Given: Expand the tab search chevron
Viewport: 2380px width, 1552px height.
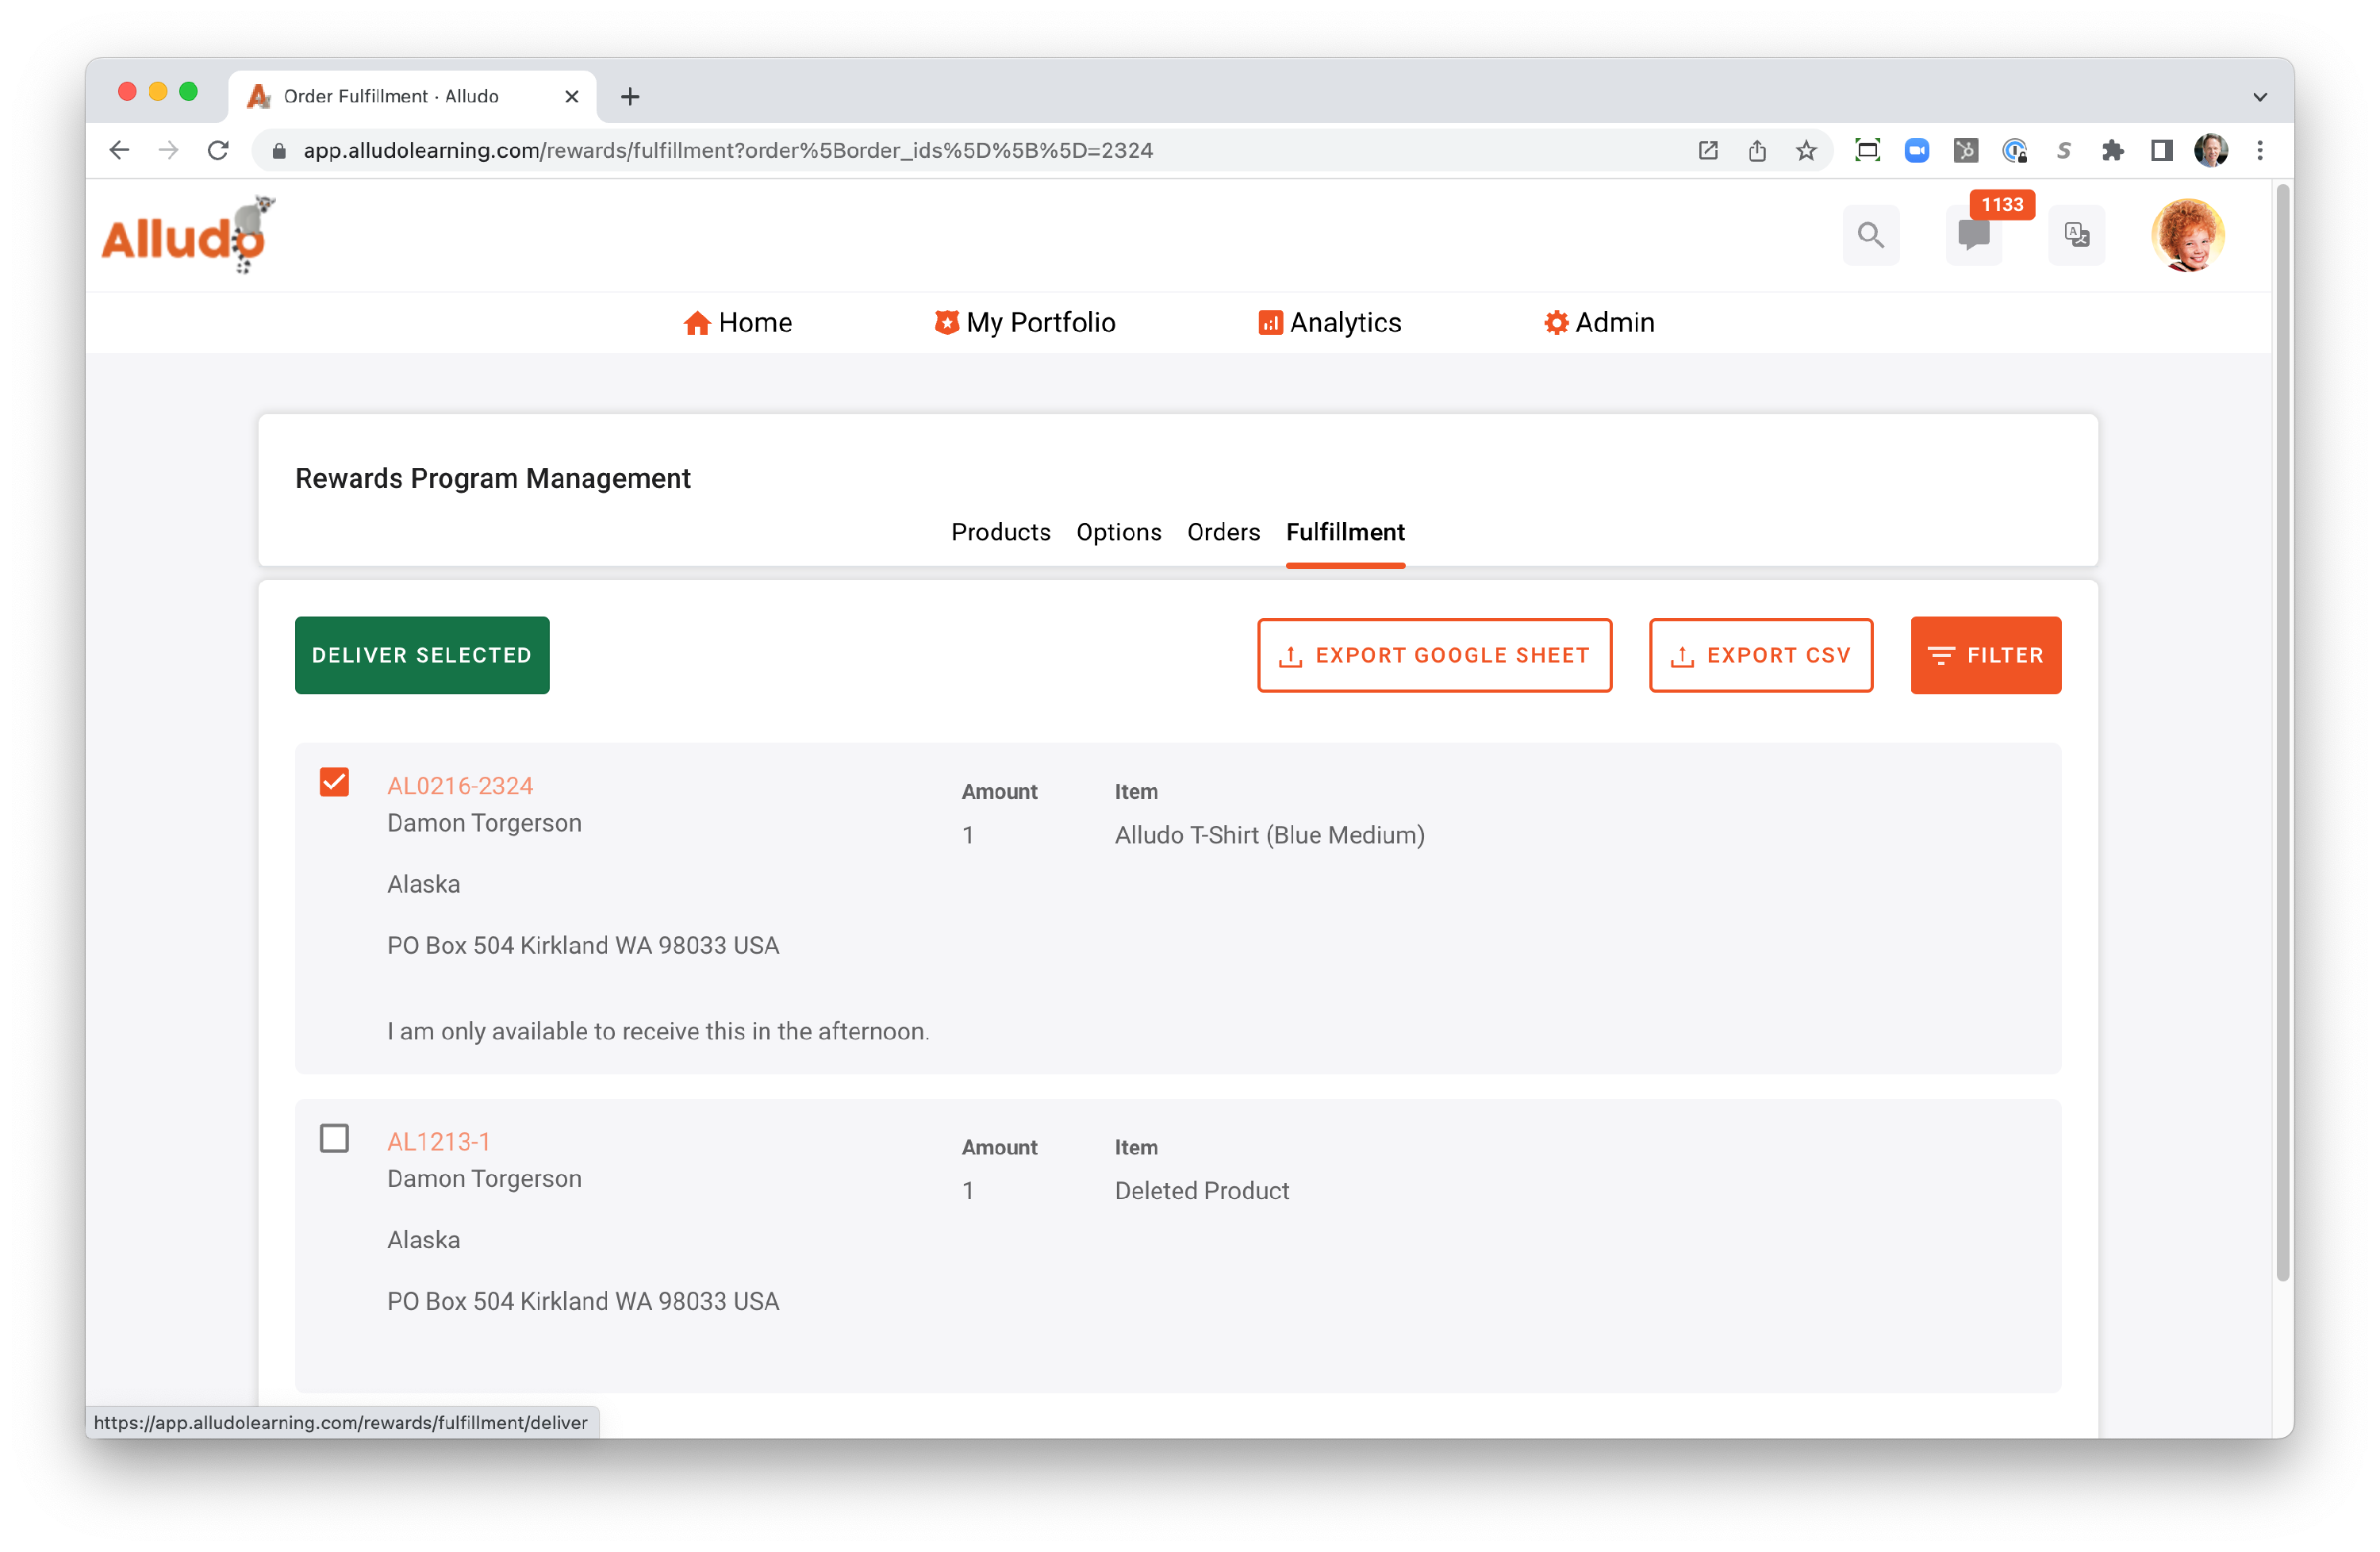Looking at the screenshot, I should [x=2259, y=97].
